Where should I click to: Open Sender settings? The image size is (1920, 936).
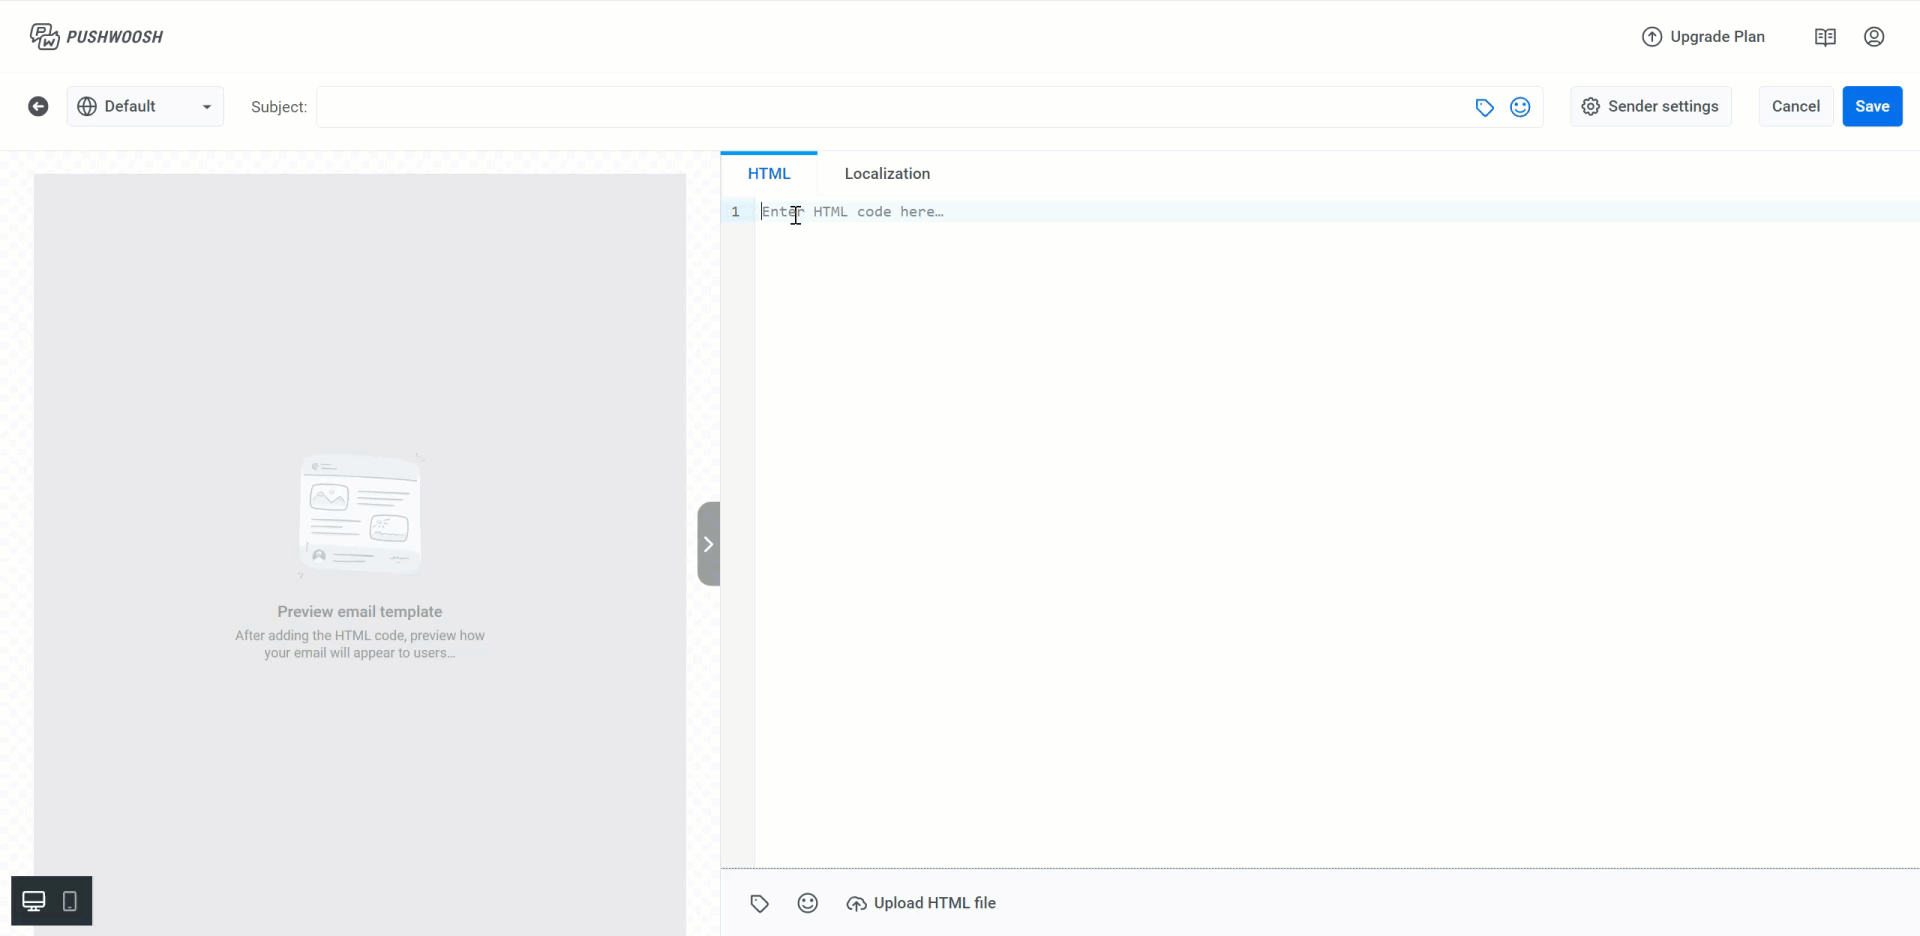coord(1650,107)
